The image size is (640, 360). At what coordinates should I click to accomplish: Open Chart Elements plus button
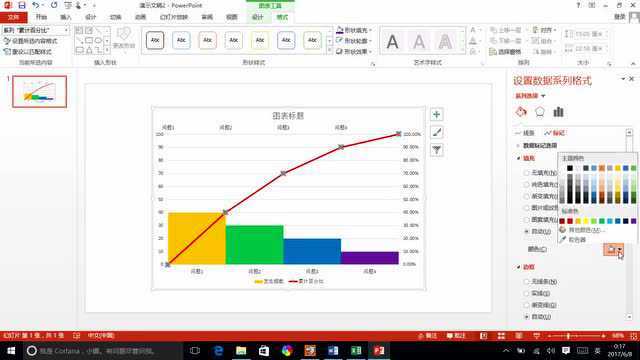pyautogui.click(x=436, y=115)
